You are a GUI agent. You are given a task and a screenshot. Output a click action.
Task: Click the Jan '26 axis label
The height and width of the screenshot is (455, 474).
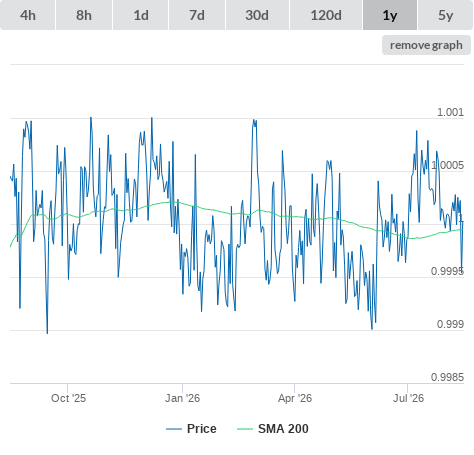(182, 398)
